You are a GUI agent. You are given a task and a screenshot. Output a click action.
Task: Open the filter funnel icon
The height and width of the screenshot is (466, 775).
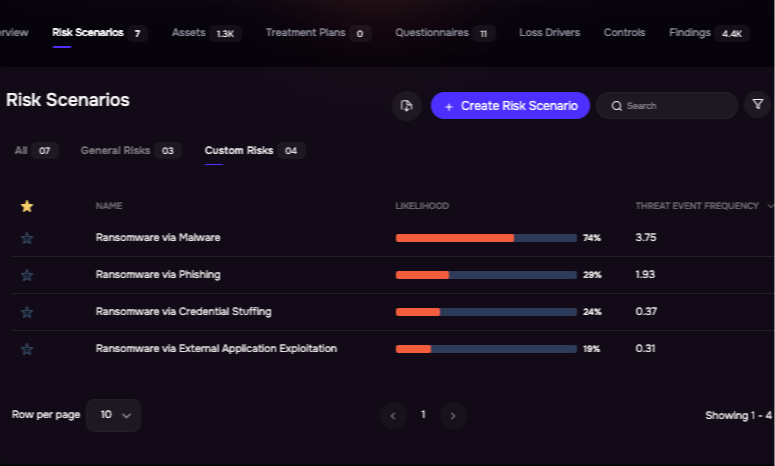tap(758, 104)
